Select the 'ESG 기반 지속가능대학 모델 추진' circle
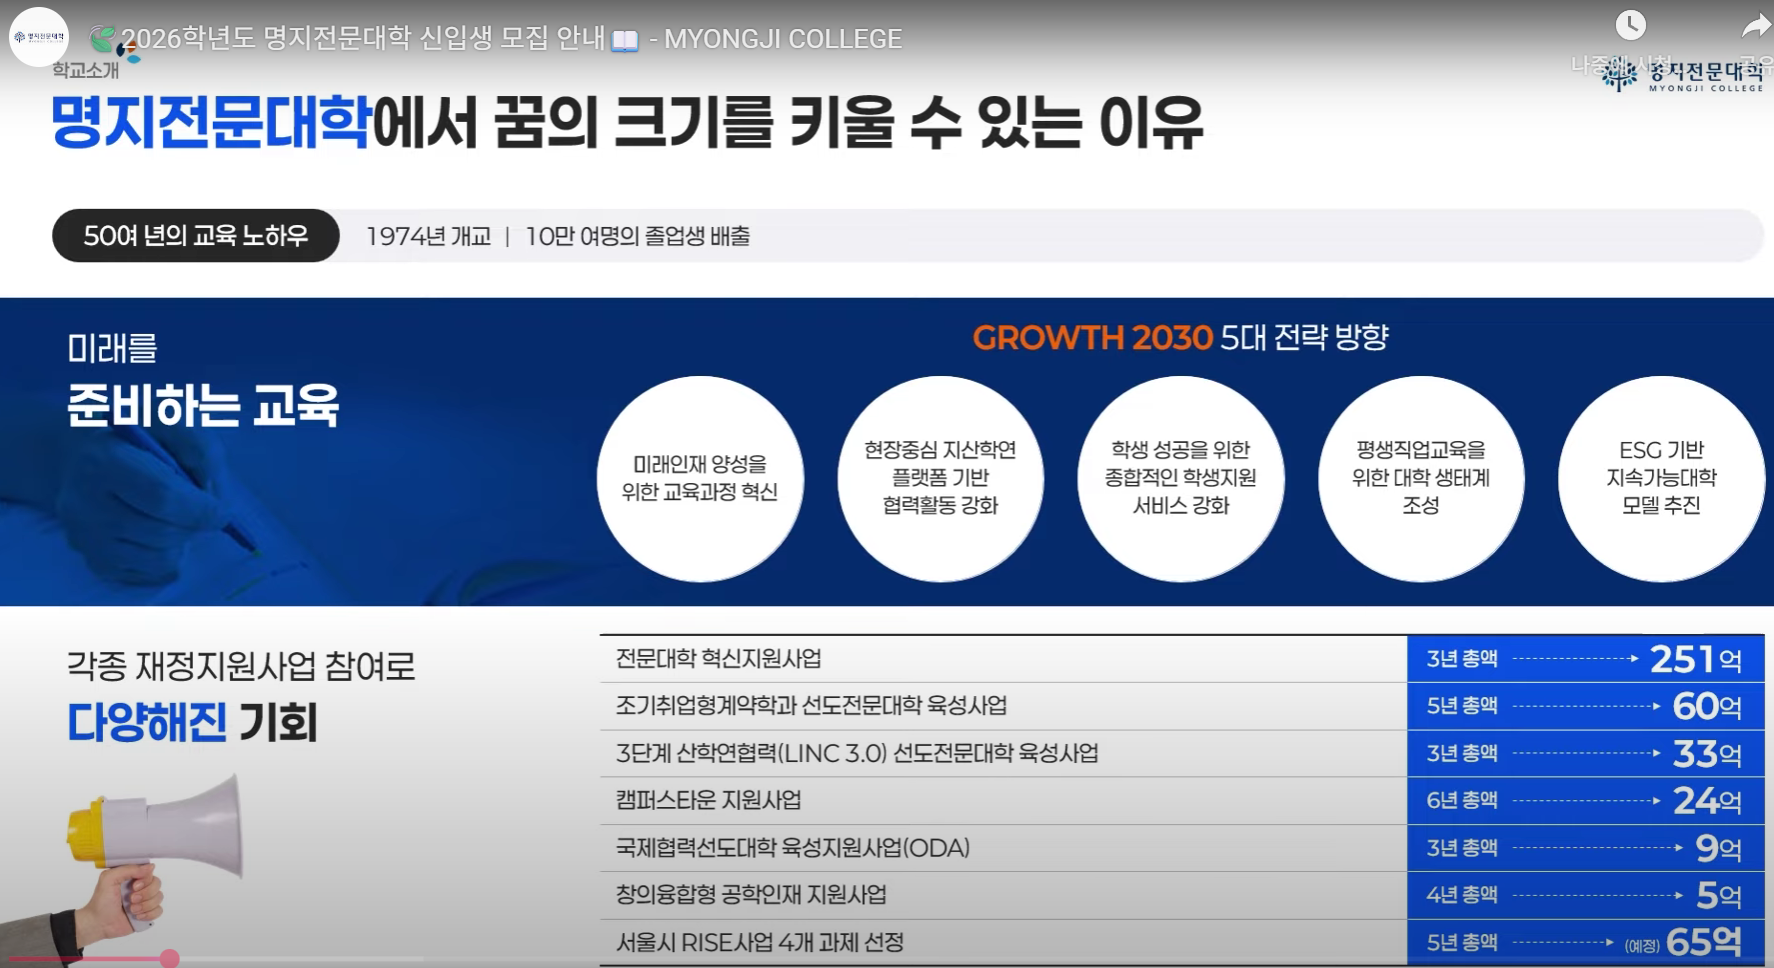 click(x=1661, y=478)
